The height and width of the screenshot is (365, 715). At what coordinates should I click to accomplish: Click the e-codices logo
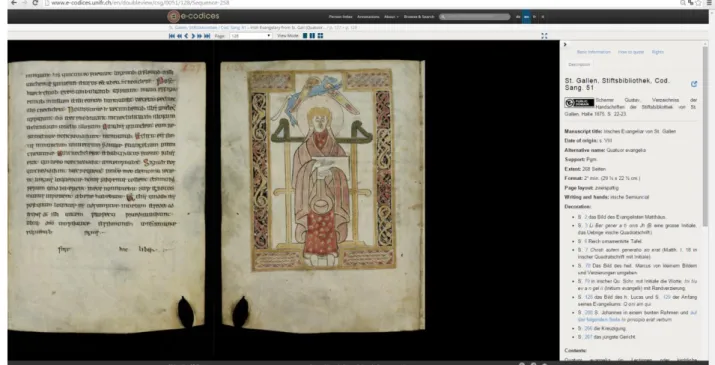point(193,16)
